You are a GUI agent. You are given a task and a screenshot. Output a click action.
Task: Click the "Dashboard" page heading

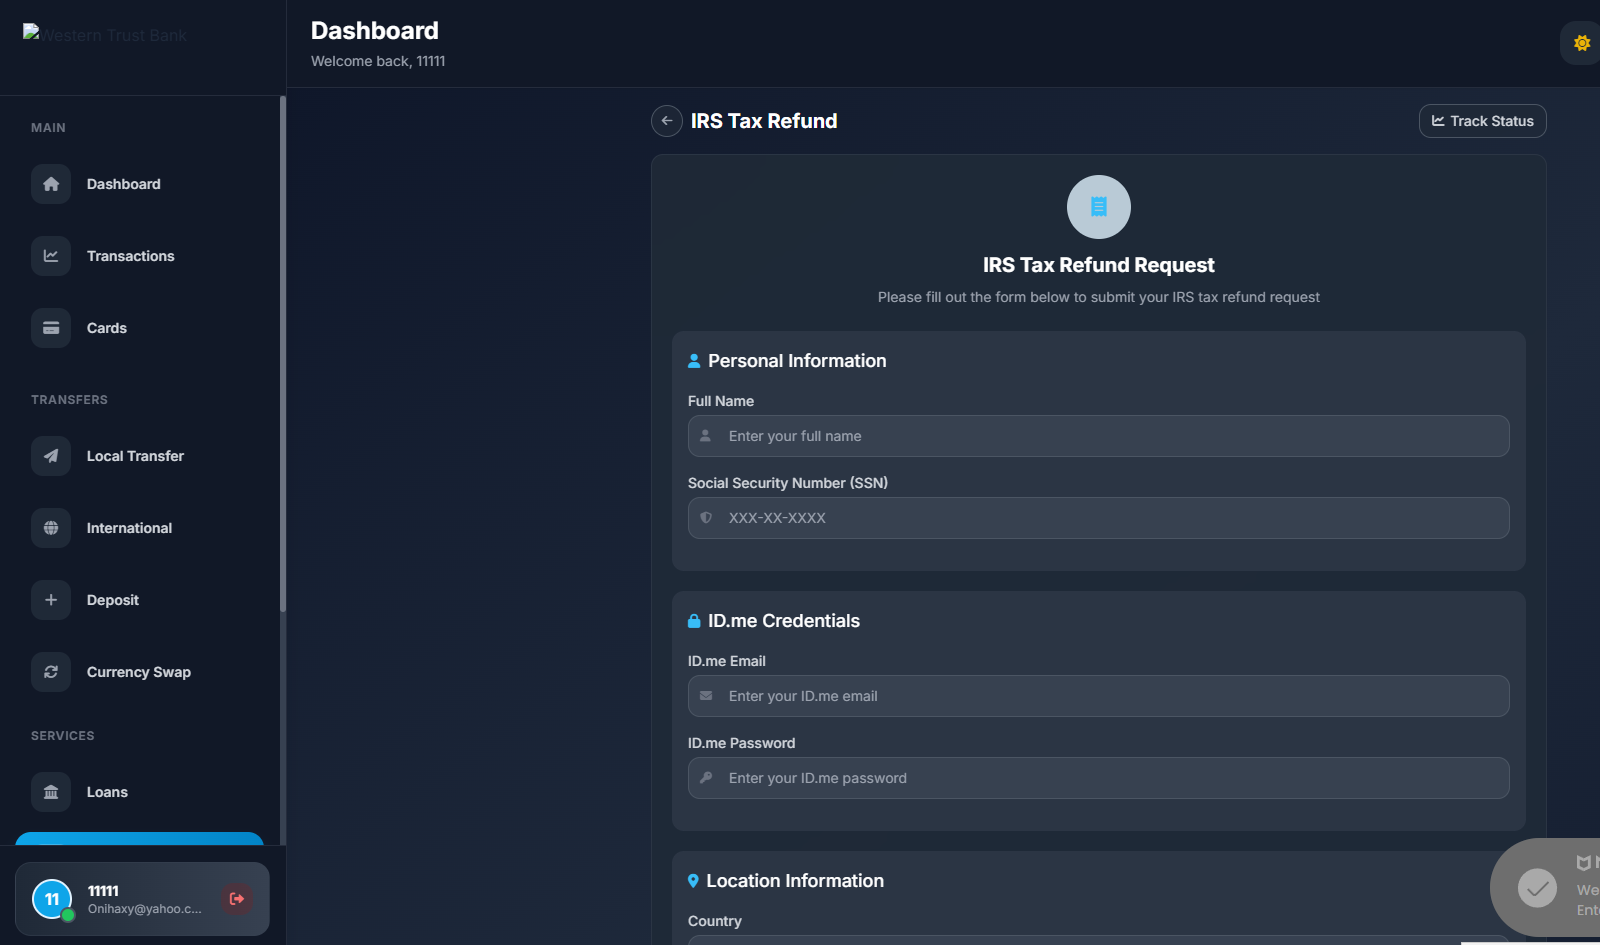(375, 31)
